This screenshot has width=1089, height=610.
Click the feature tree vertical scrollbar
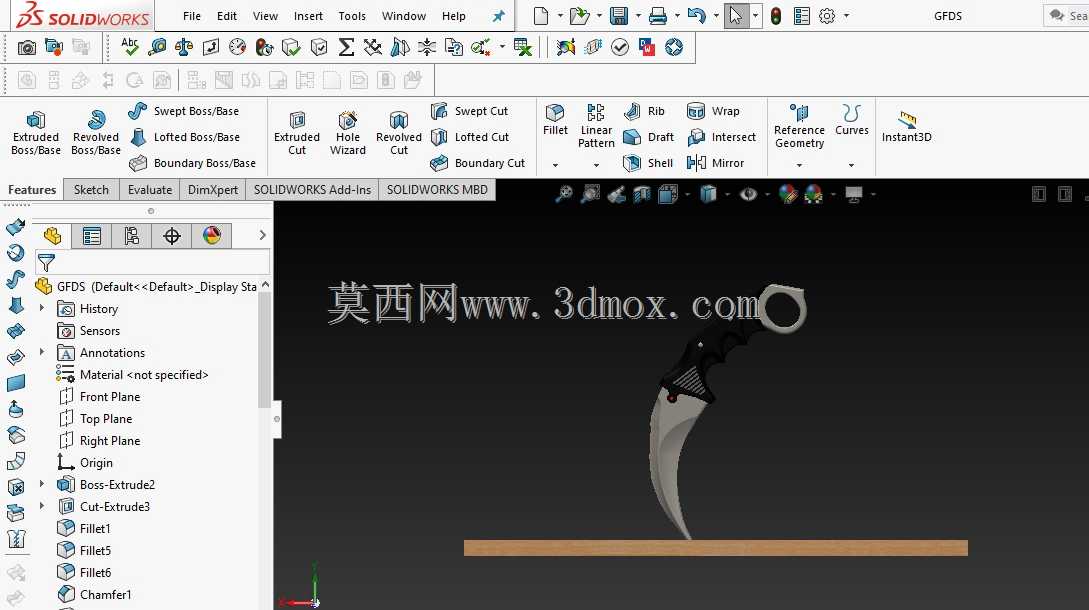coord(265,349)
